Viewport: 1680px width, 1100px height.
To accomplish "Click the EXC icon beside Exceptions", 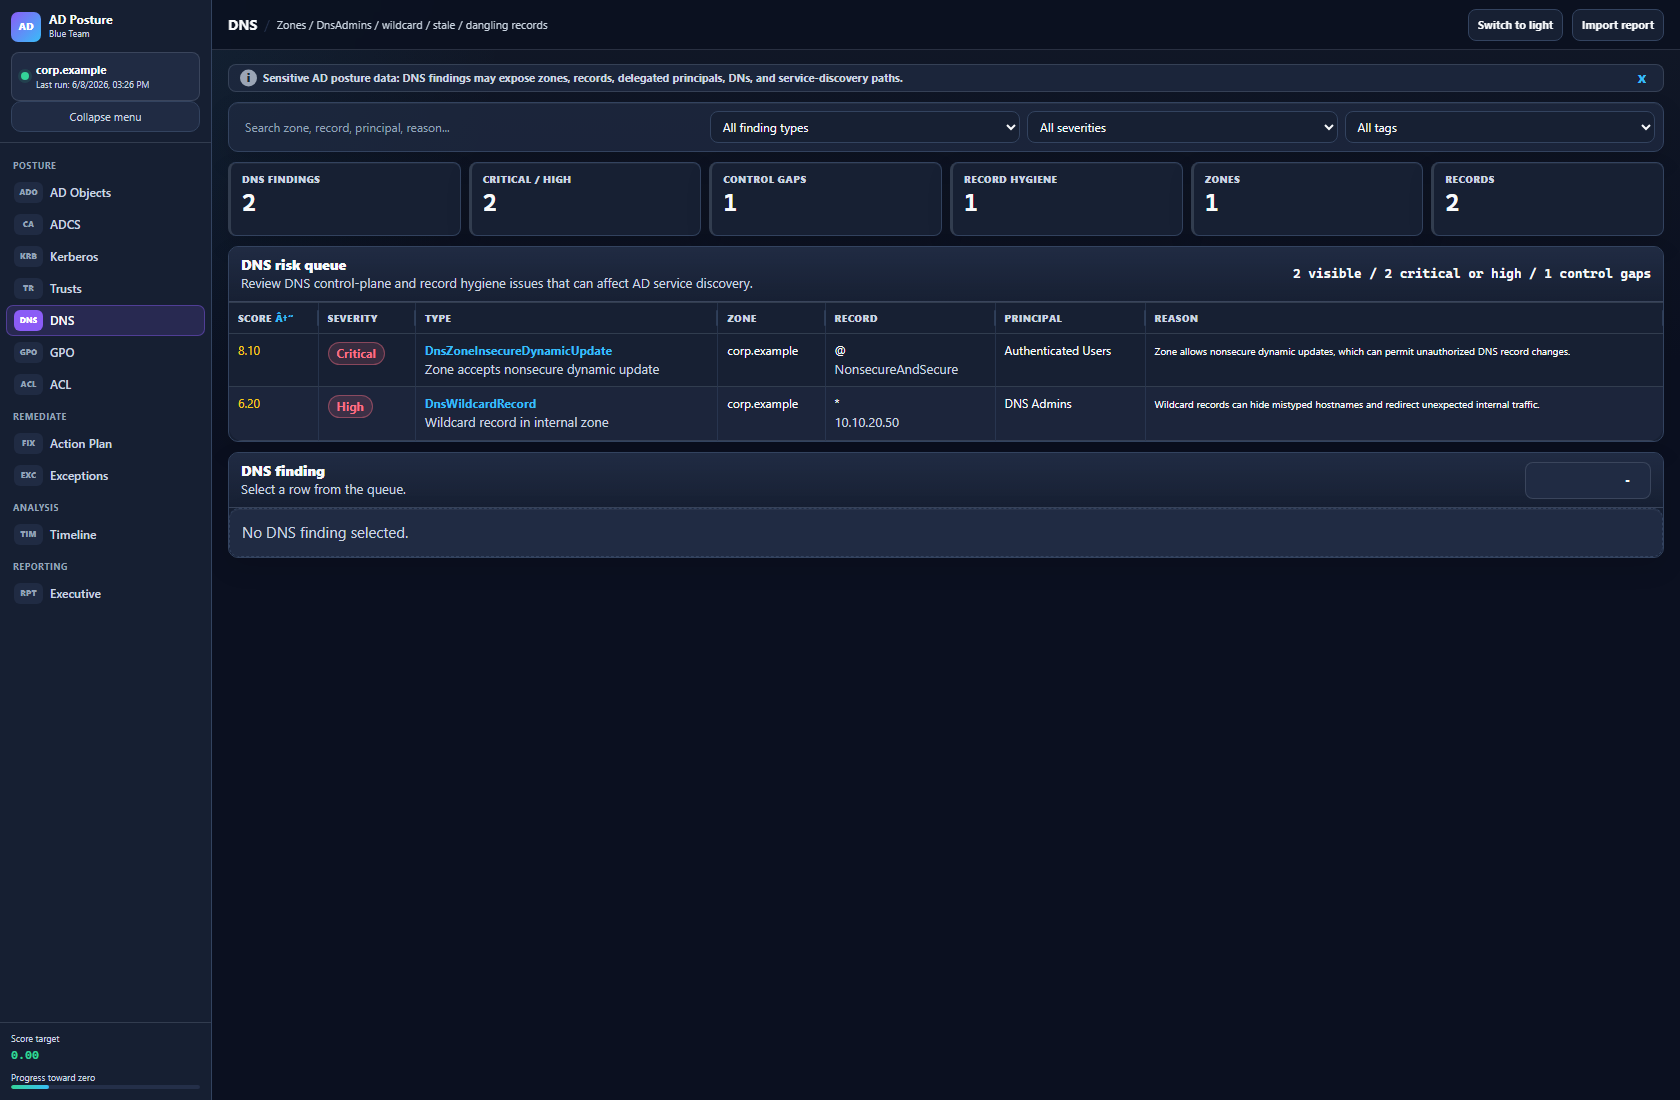I will (x=28, y=476).
